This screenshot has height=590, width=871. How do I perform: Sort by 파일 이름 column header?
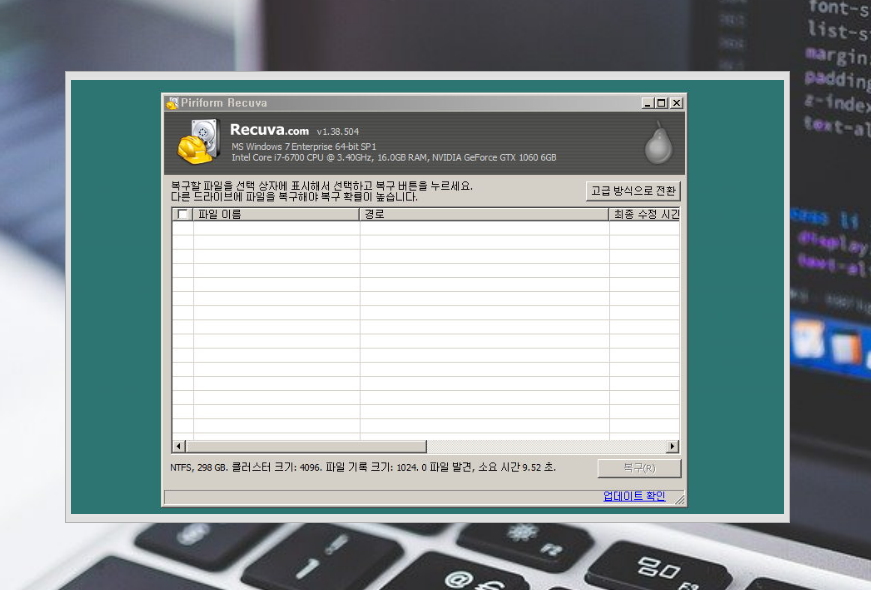point(276,214)
